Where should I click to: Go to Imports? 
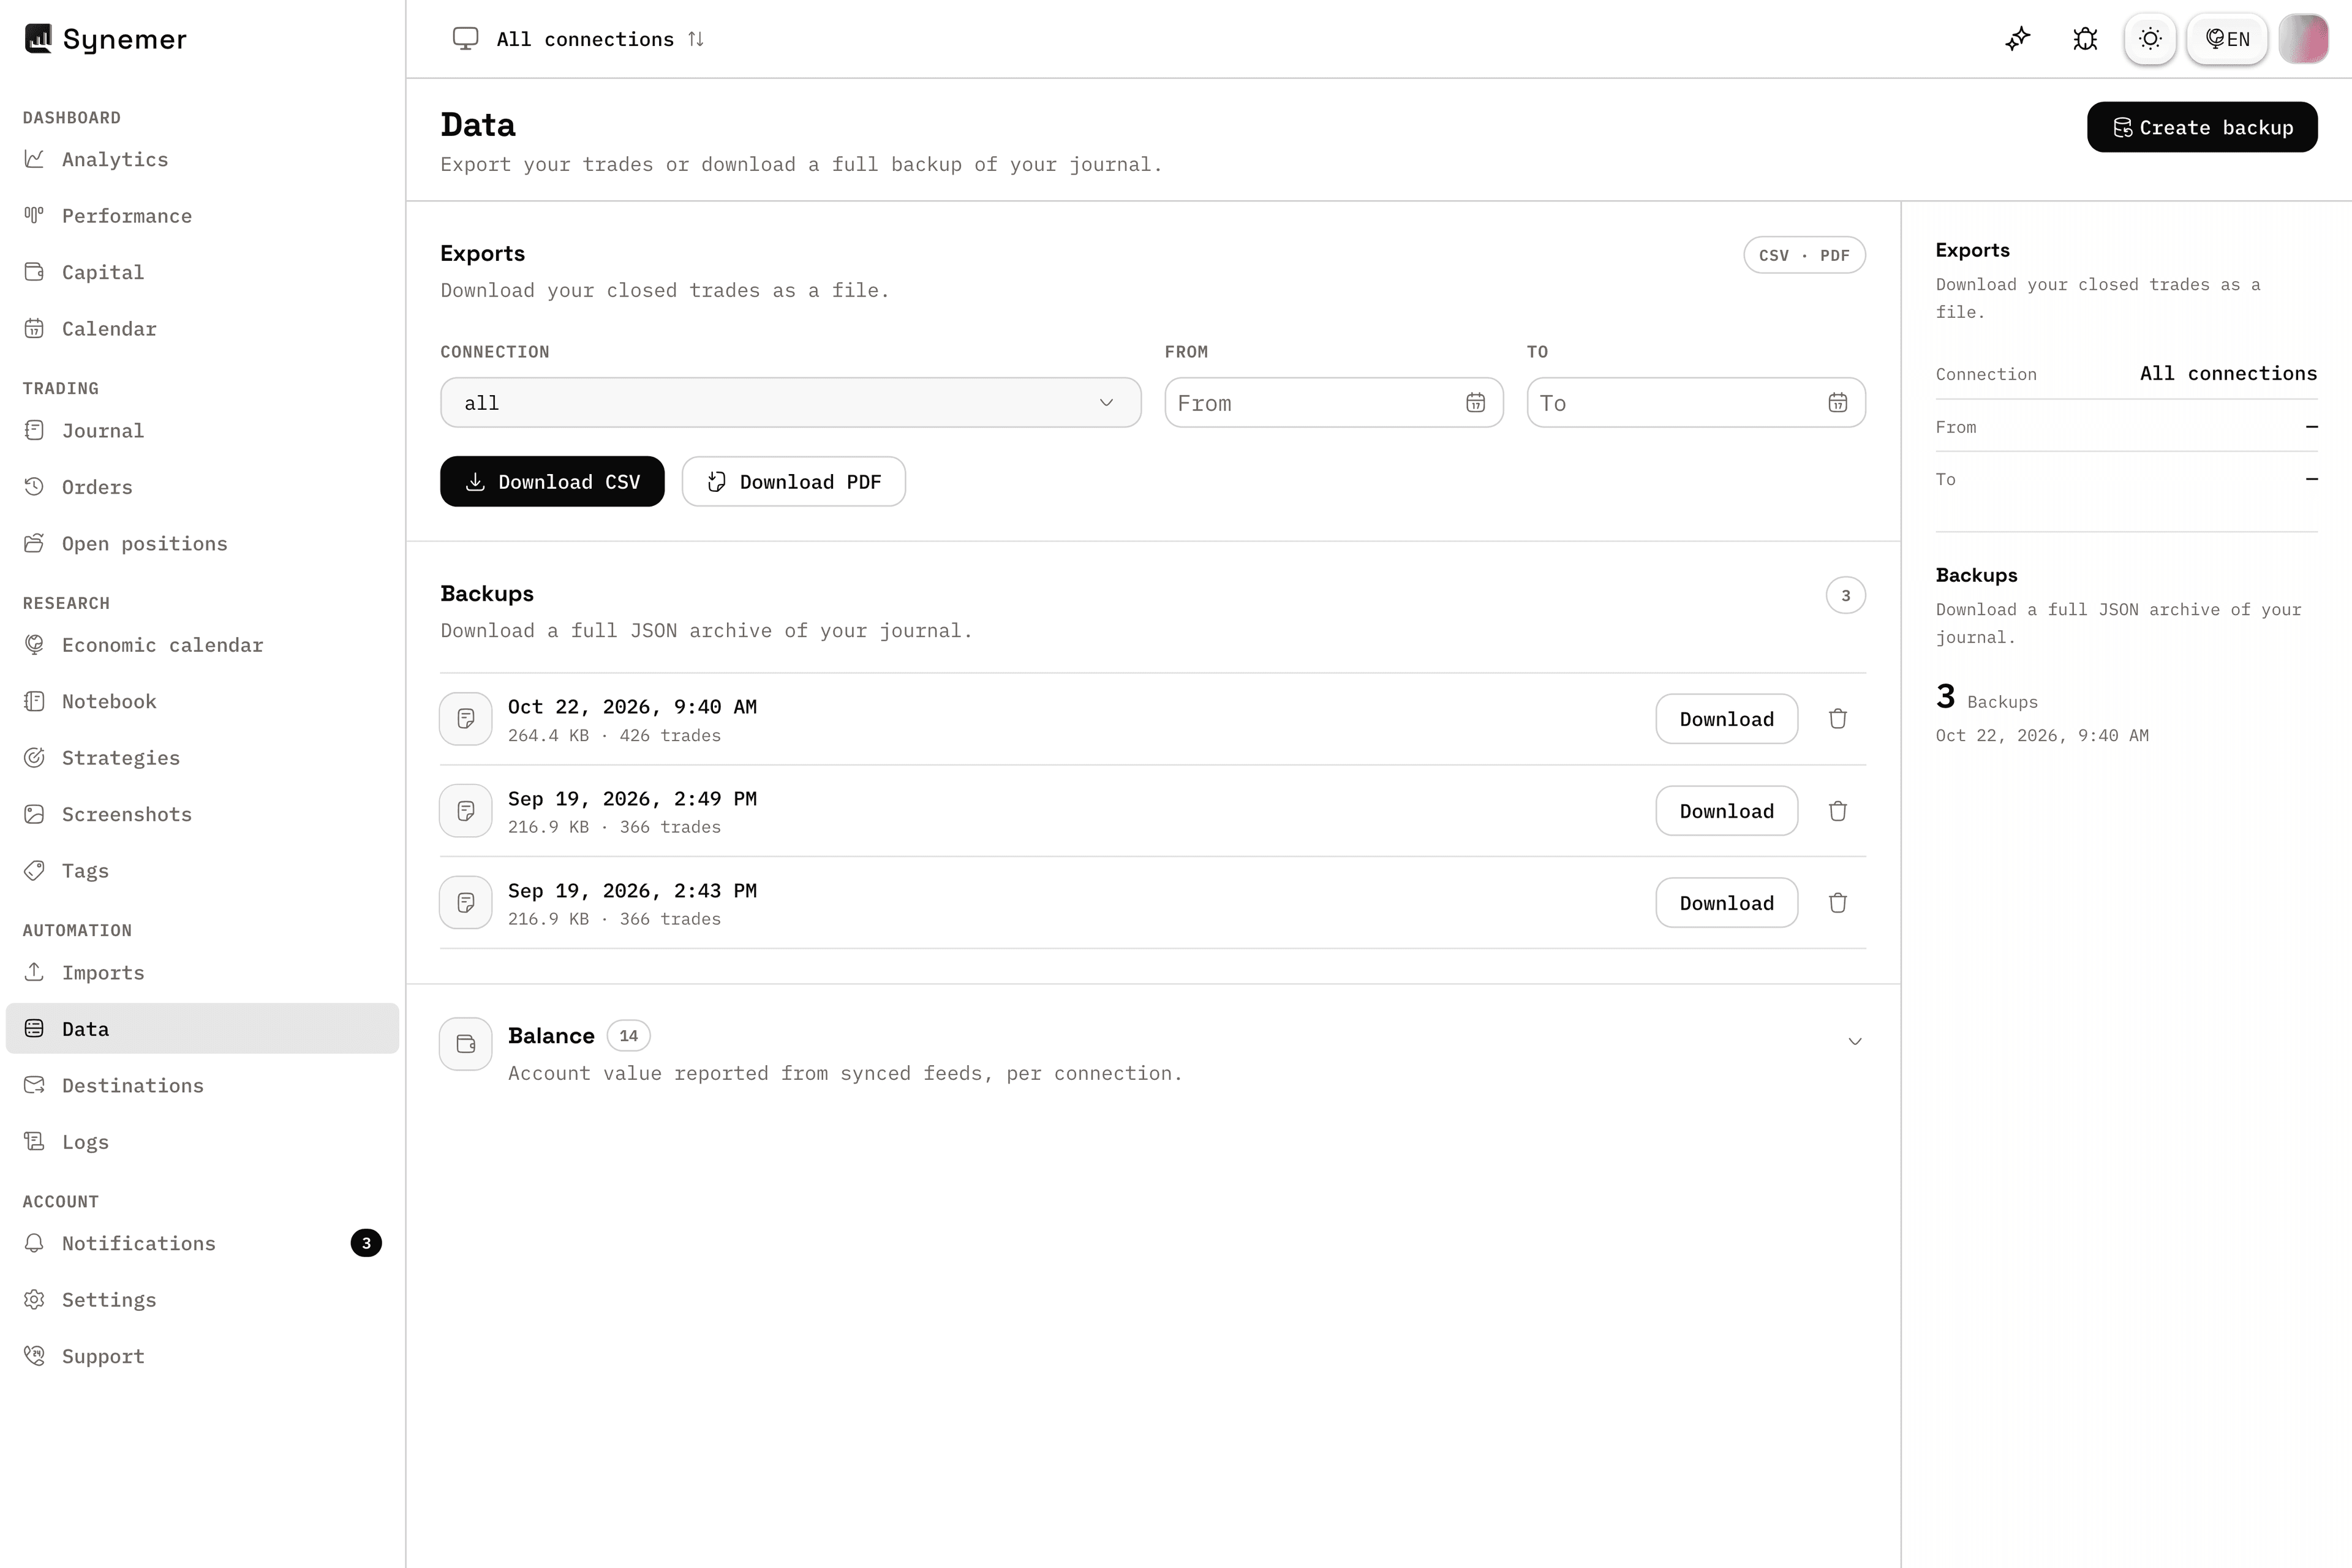coord(202,973)
